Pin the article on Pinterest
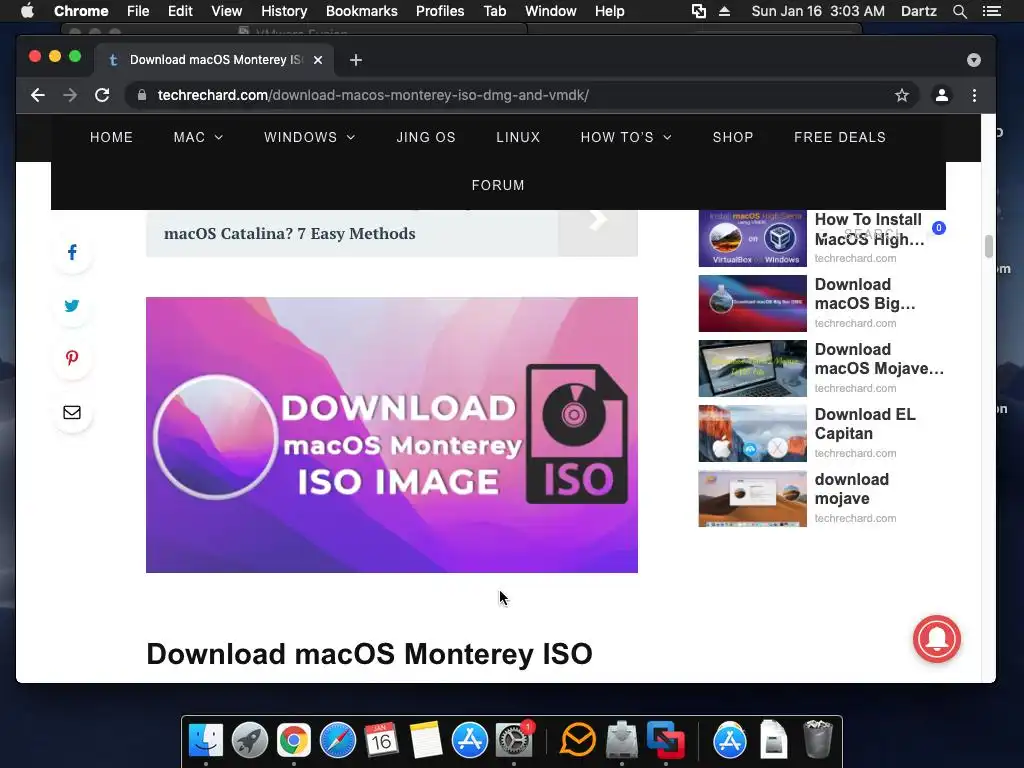This screenshot has width=1024, height=768. point(72,358)
